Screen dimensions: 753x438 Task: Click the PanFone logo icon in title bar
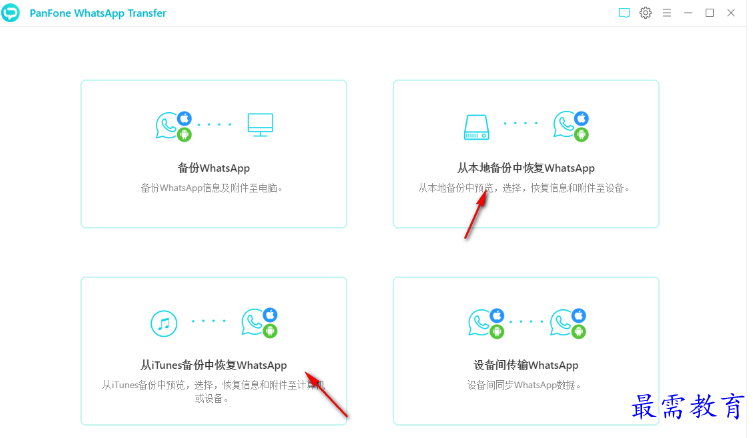tap(11, 13)
